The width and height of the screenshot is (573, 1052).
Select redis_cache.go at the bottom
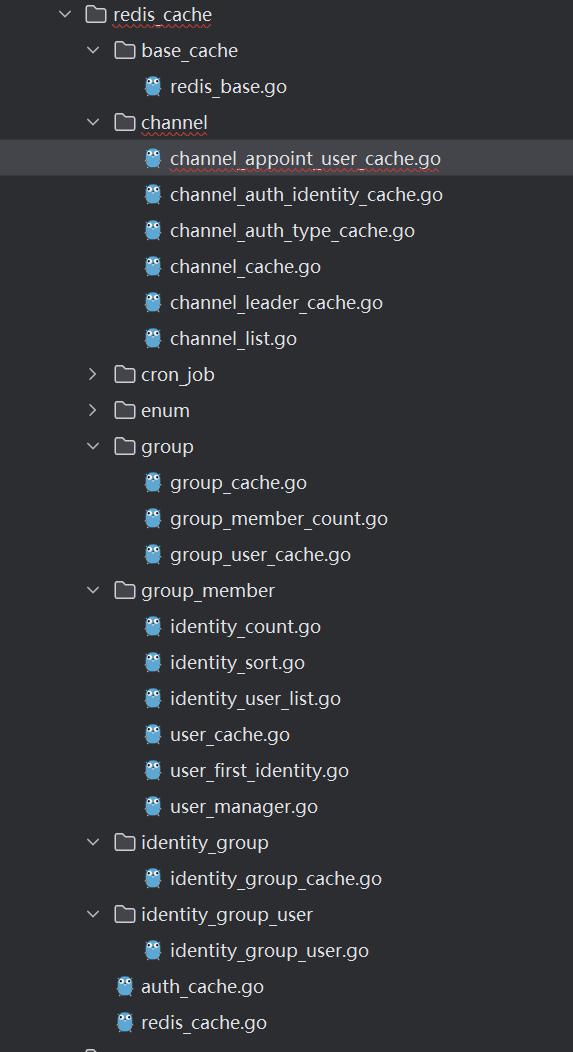[204, 1022]
